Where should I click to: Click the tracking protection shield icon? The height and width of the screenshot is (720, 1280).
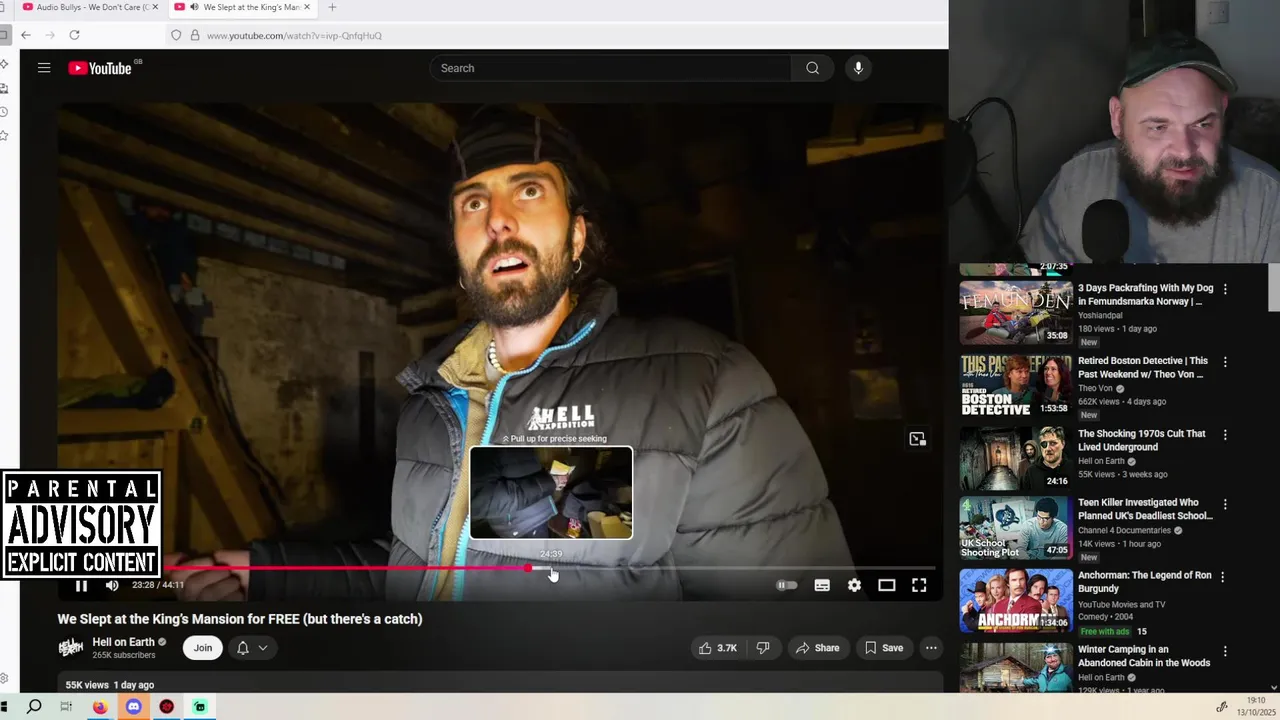[x=176, y=35]
